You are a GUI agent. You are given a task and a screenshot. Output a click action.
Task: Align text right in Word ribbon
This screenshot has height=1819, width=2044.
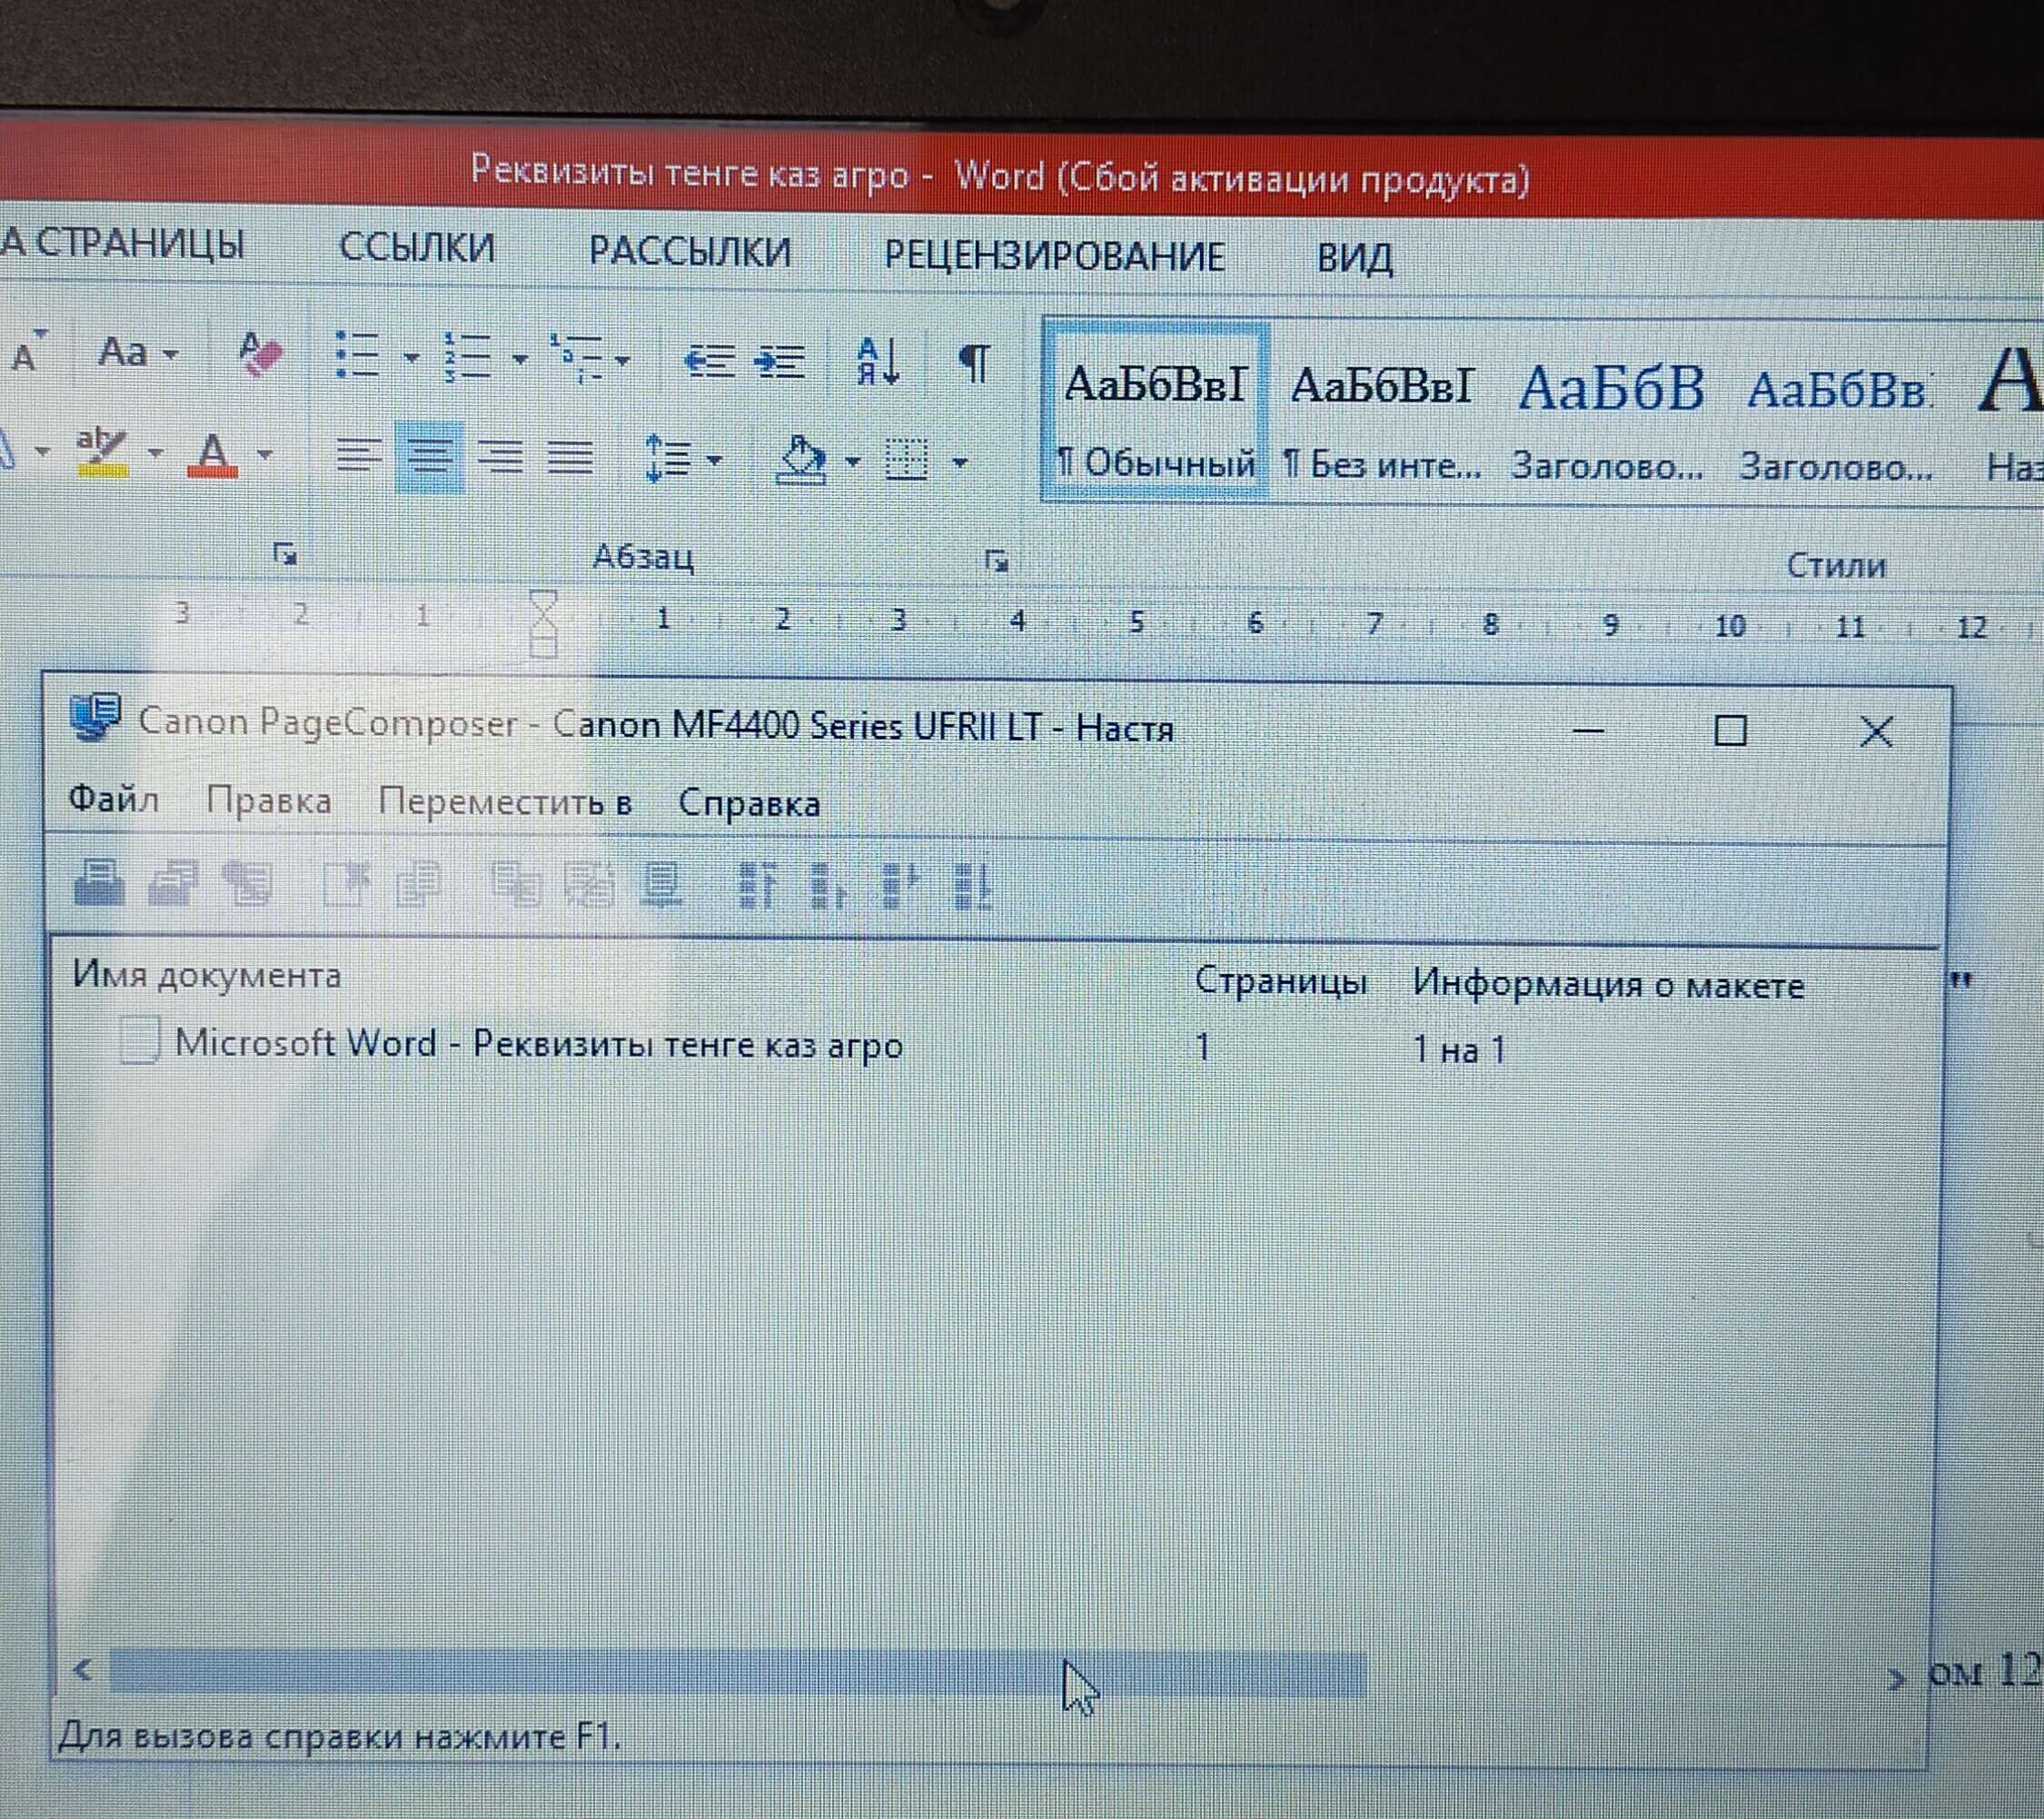point(500,458)
